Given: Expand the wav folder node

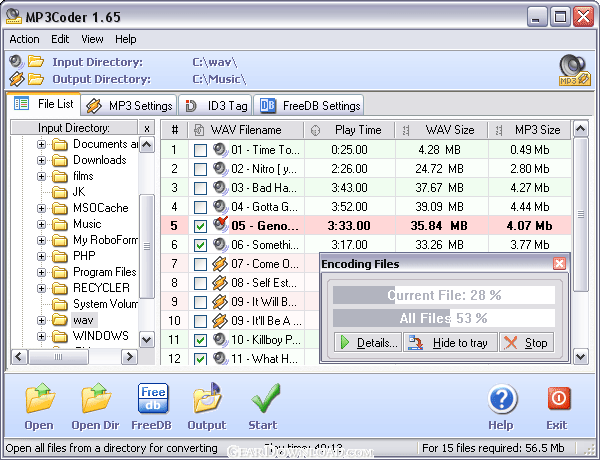Looking at the screenshot, I should point(41,320).
